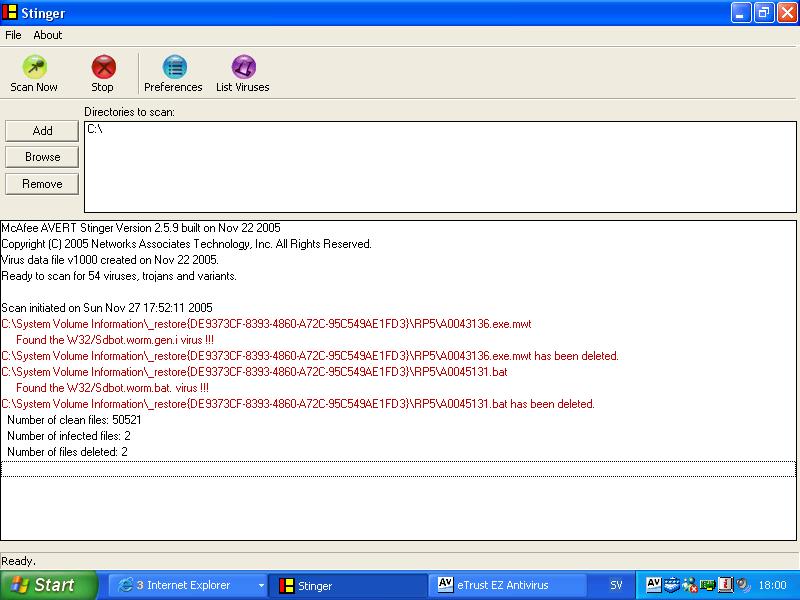Select the A0045131.bat has been deleted line
800x600 pixels.
[x=298, y=404]
